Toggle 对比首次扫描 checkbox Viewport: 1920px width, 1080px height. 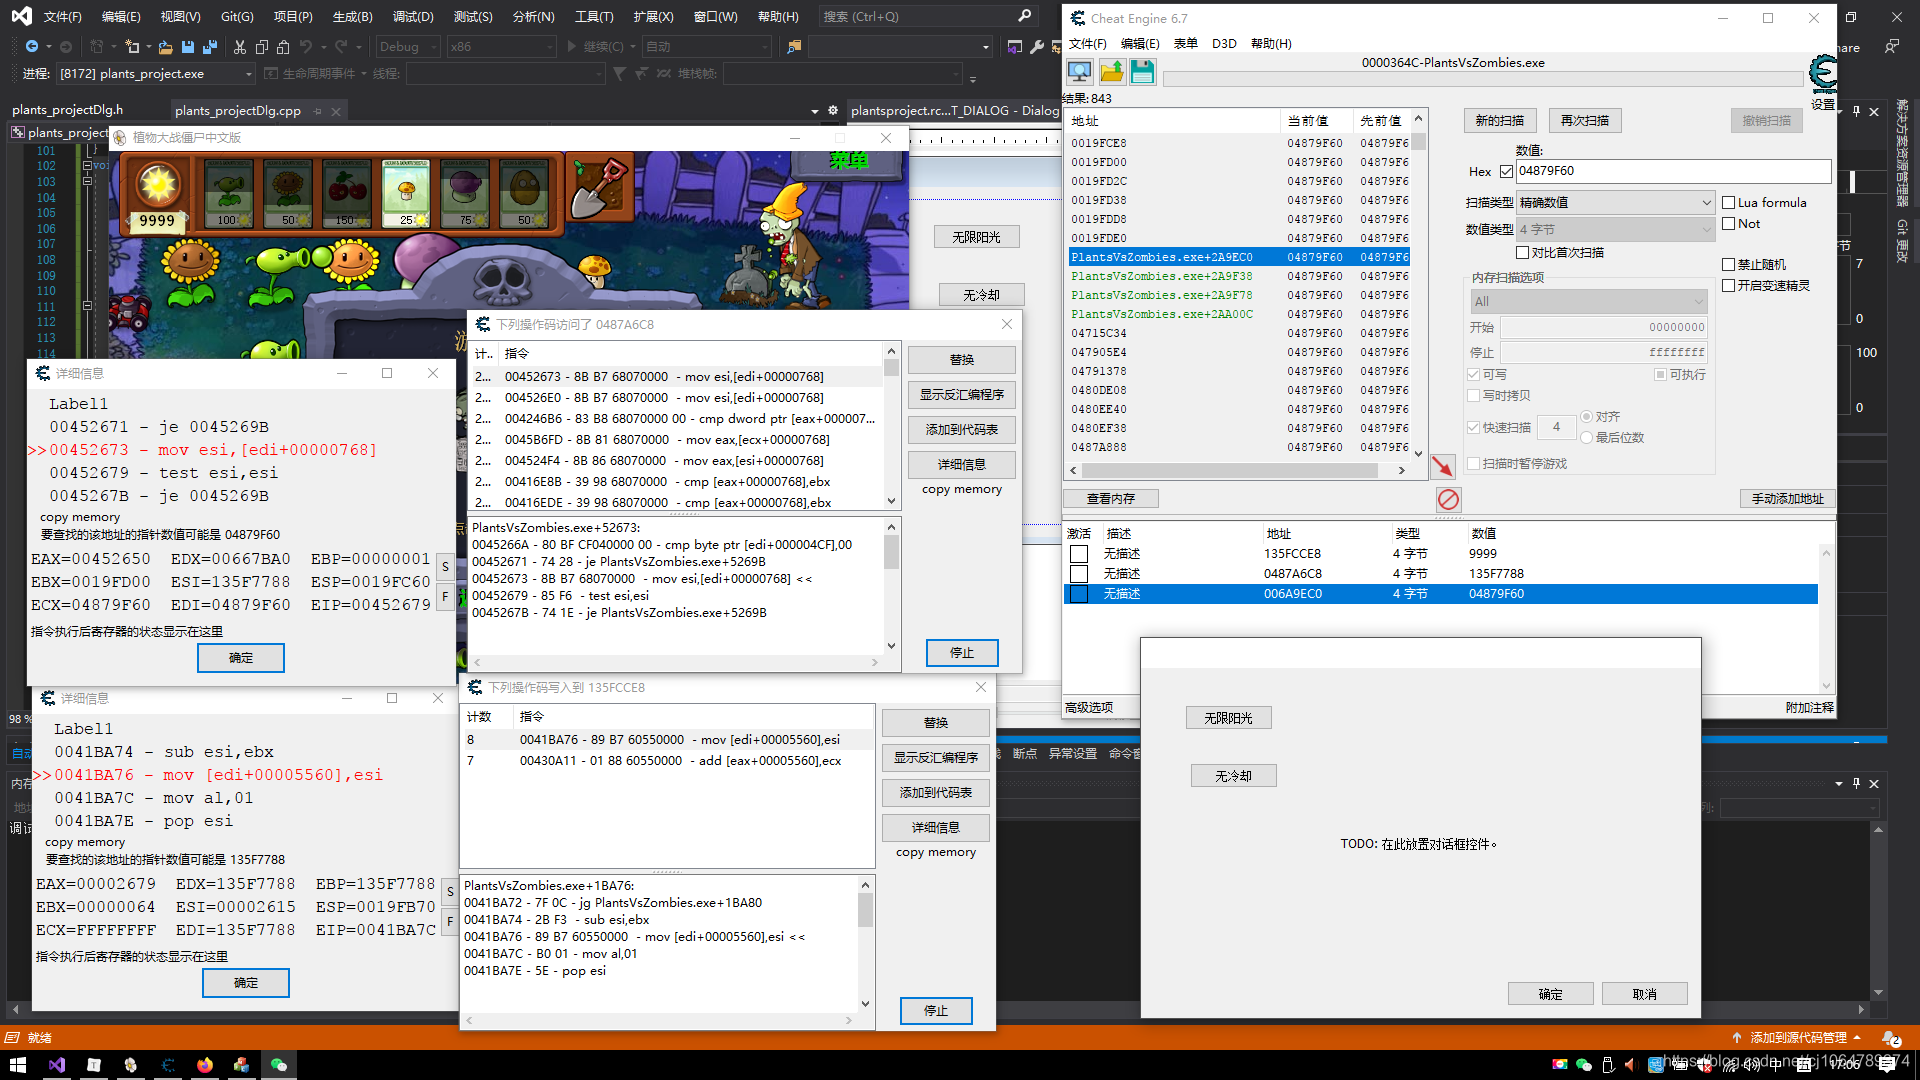1522,253
